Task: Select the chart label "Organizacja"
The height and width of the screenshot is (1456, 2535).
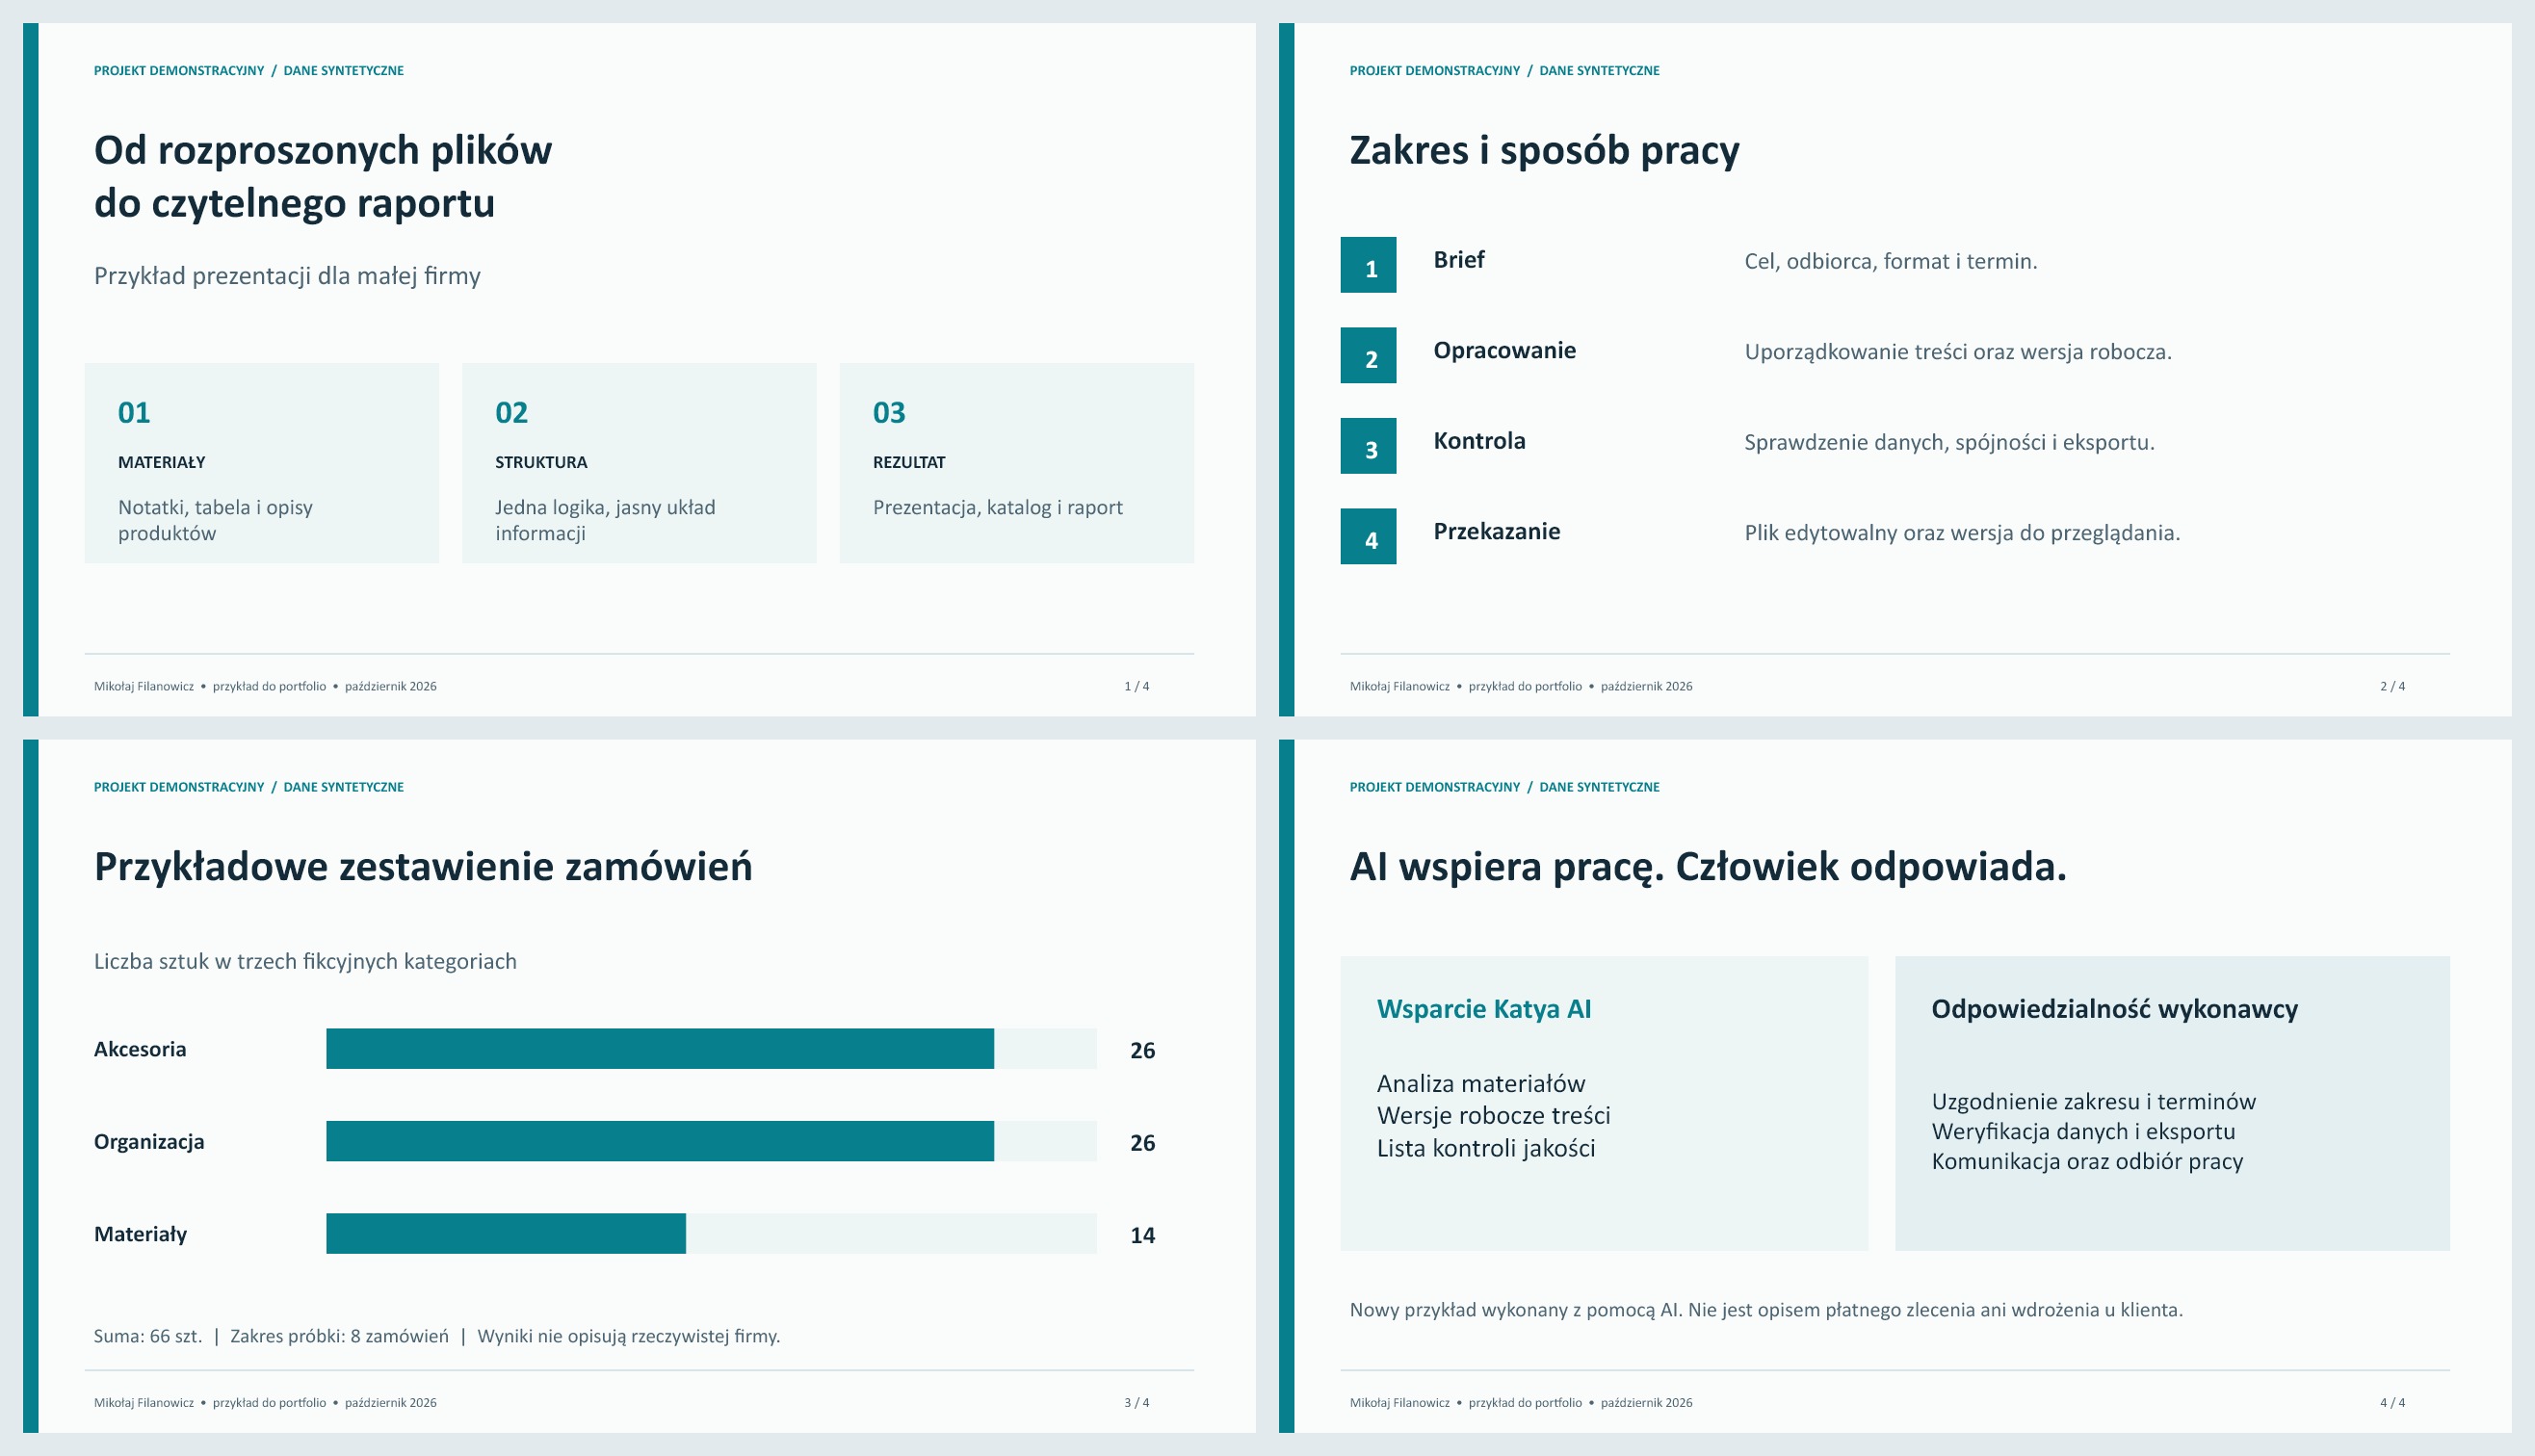Action: coord(149,1142)
